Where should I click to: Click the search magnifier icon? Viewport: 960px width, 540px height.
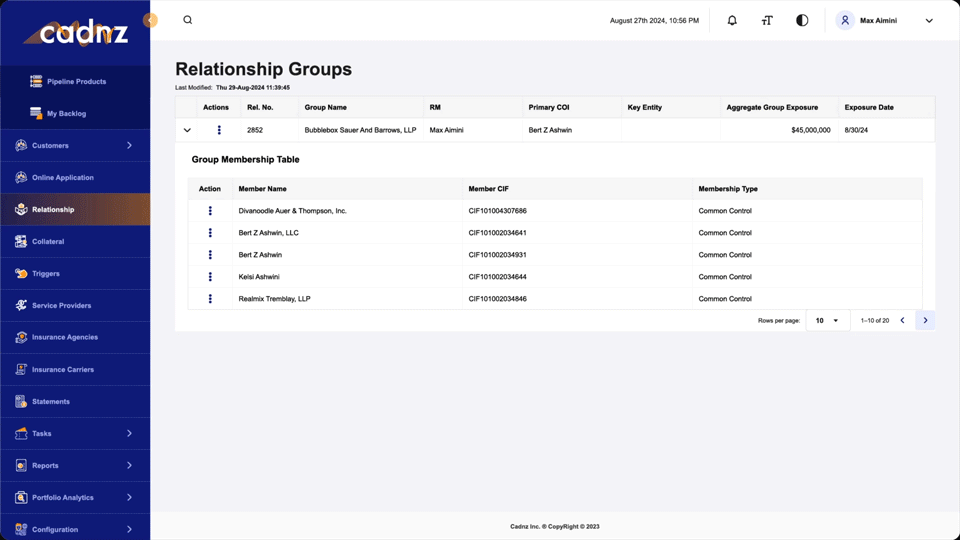(187, 20)
